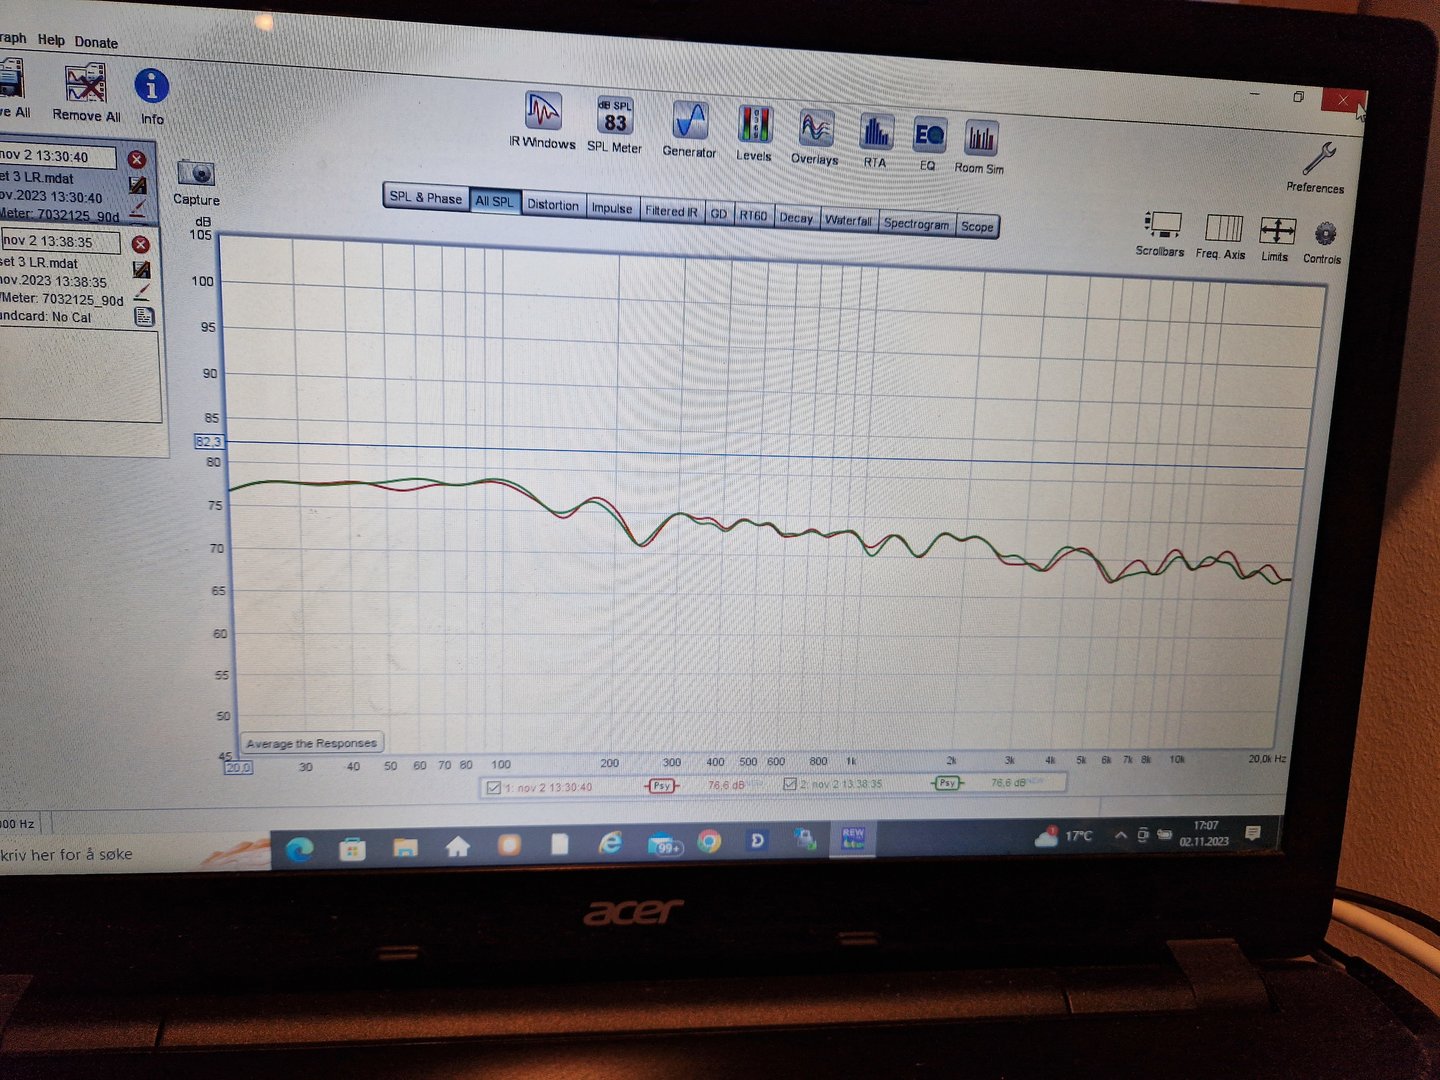Open the RTA analyzer

coord(876,140)
